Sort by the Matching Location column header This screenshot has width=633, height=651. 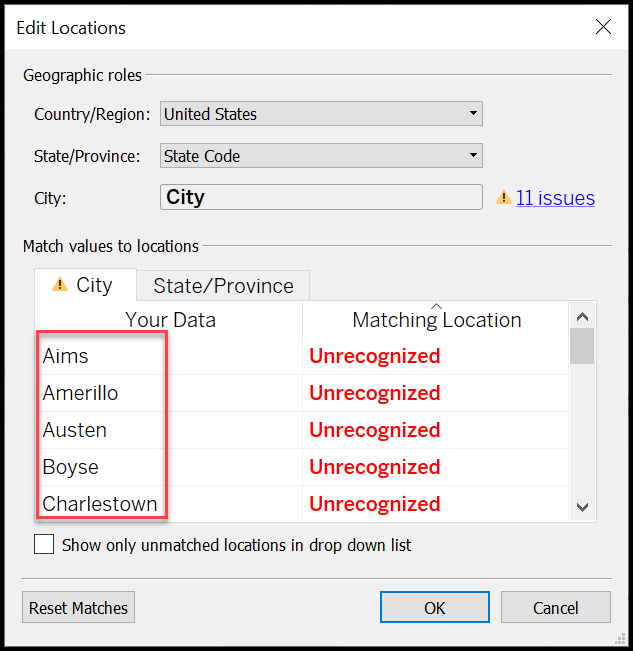pos(436,320)
